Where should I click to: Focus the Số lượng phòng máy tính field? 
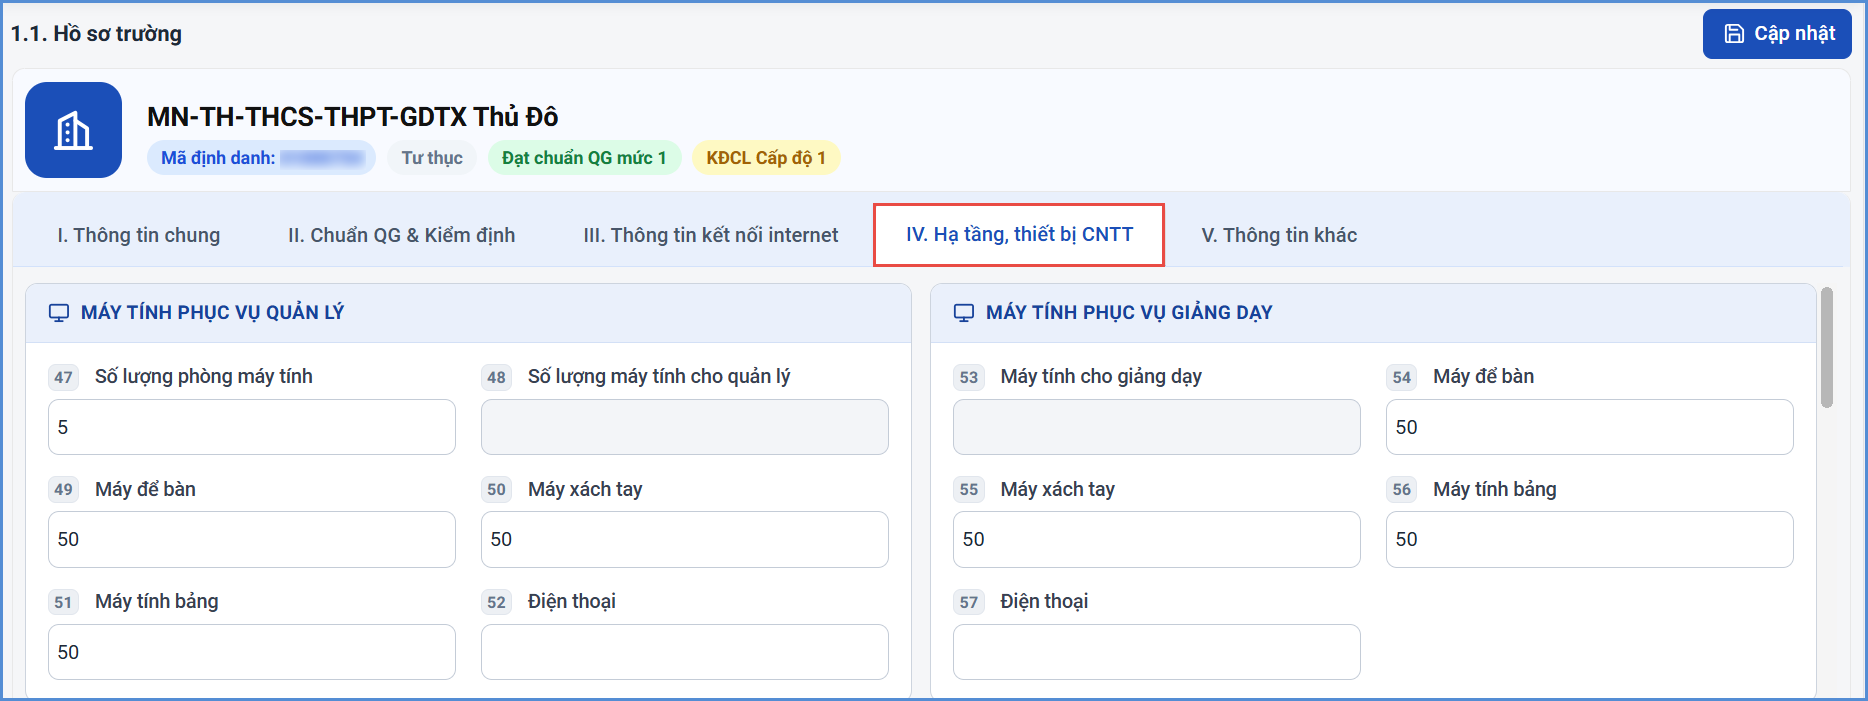click(x=252, y=427)
